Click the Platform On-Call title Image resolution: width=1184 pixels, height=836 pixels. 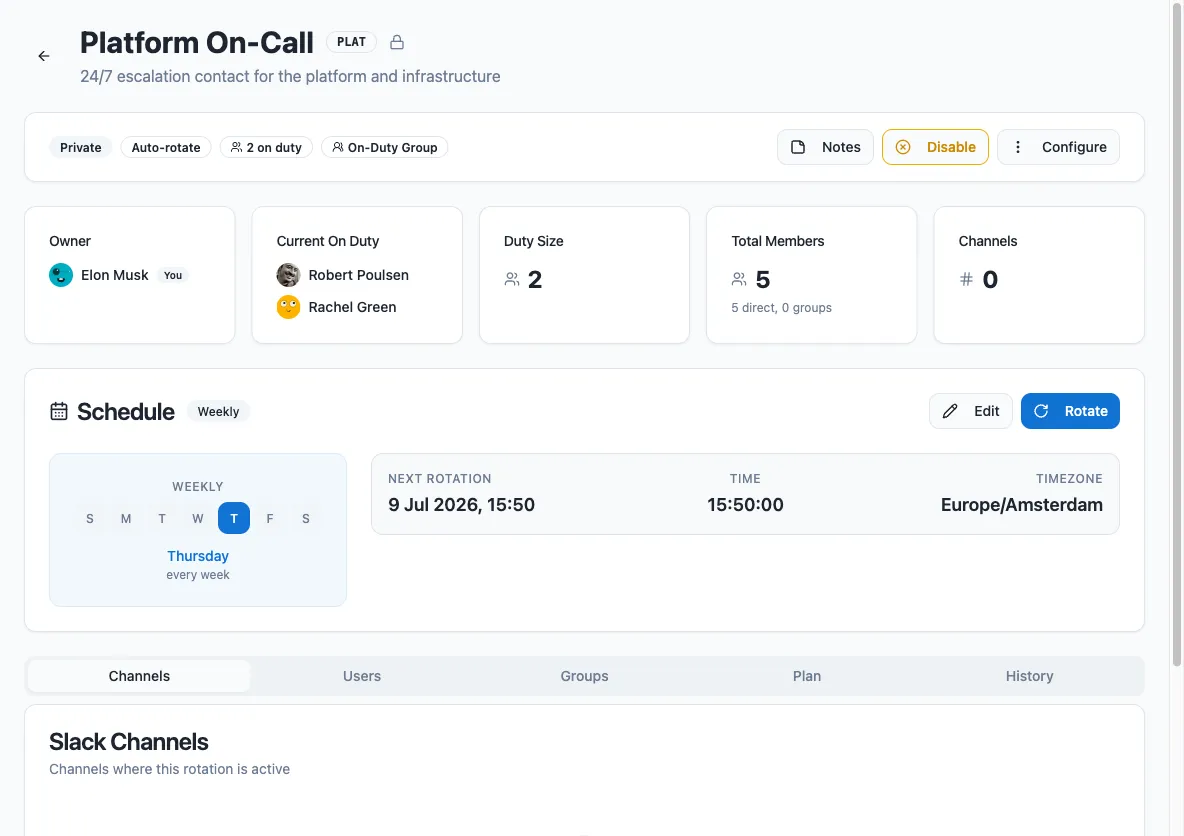click(x=196, y=42)
